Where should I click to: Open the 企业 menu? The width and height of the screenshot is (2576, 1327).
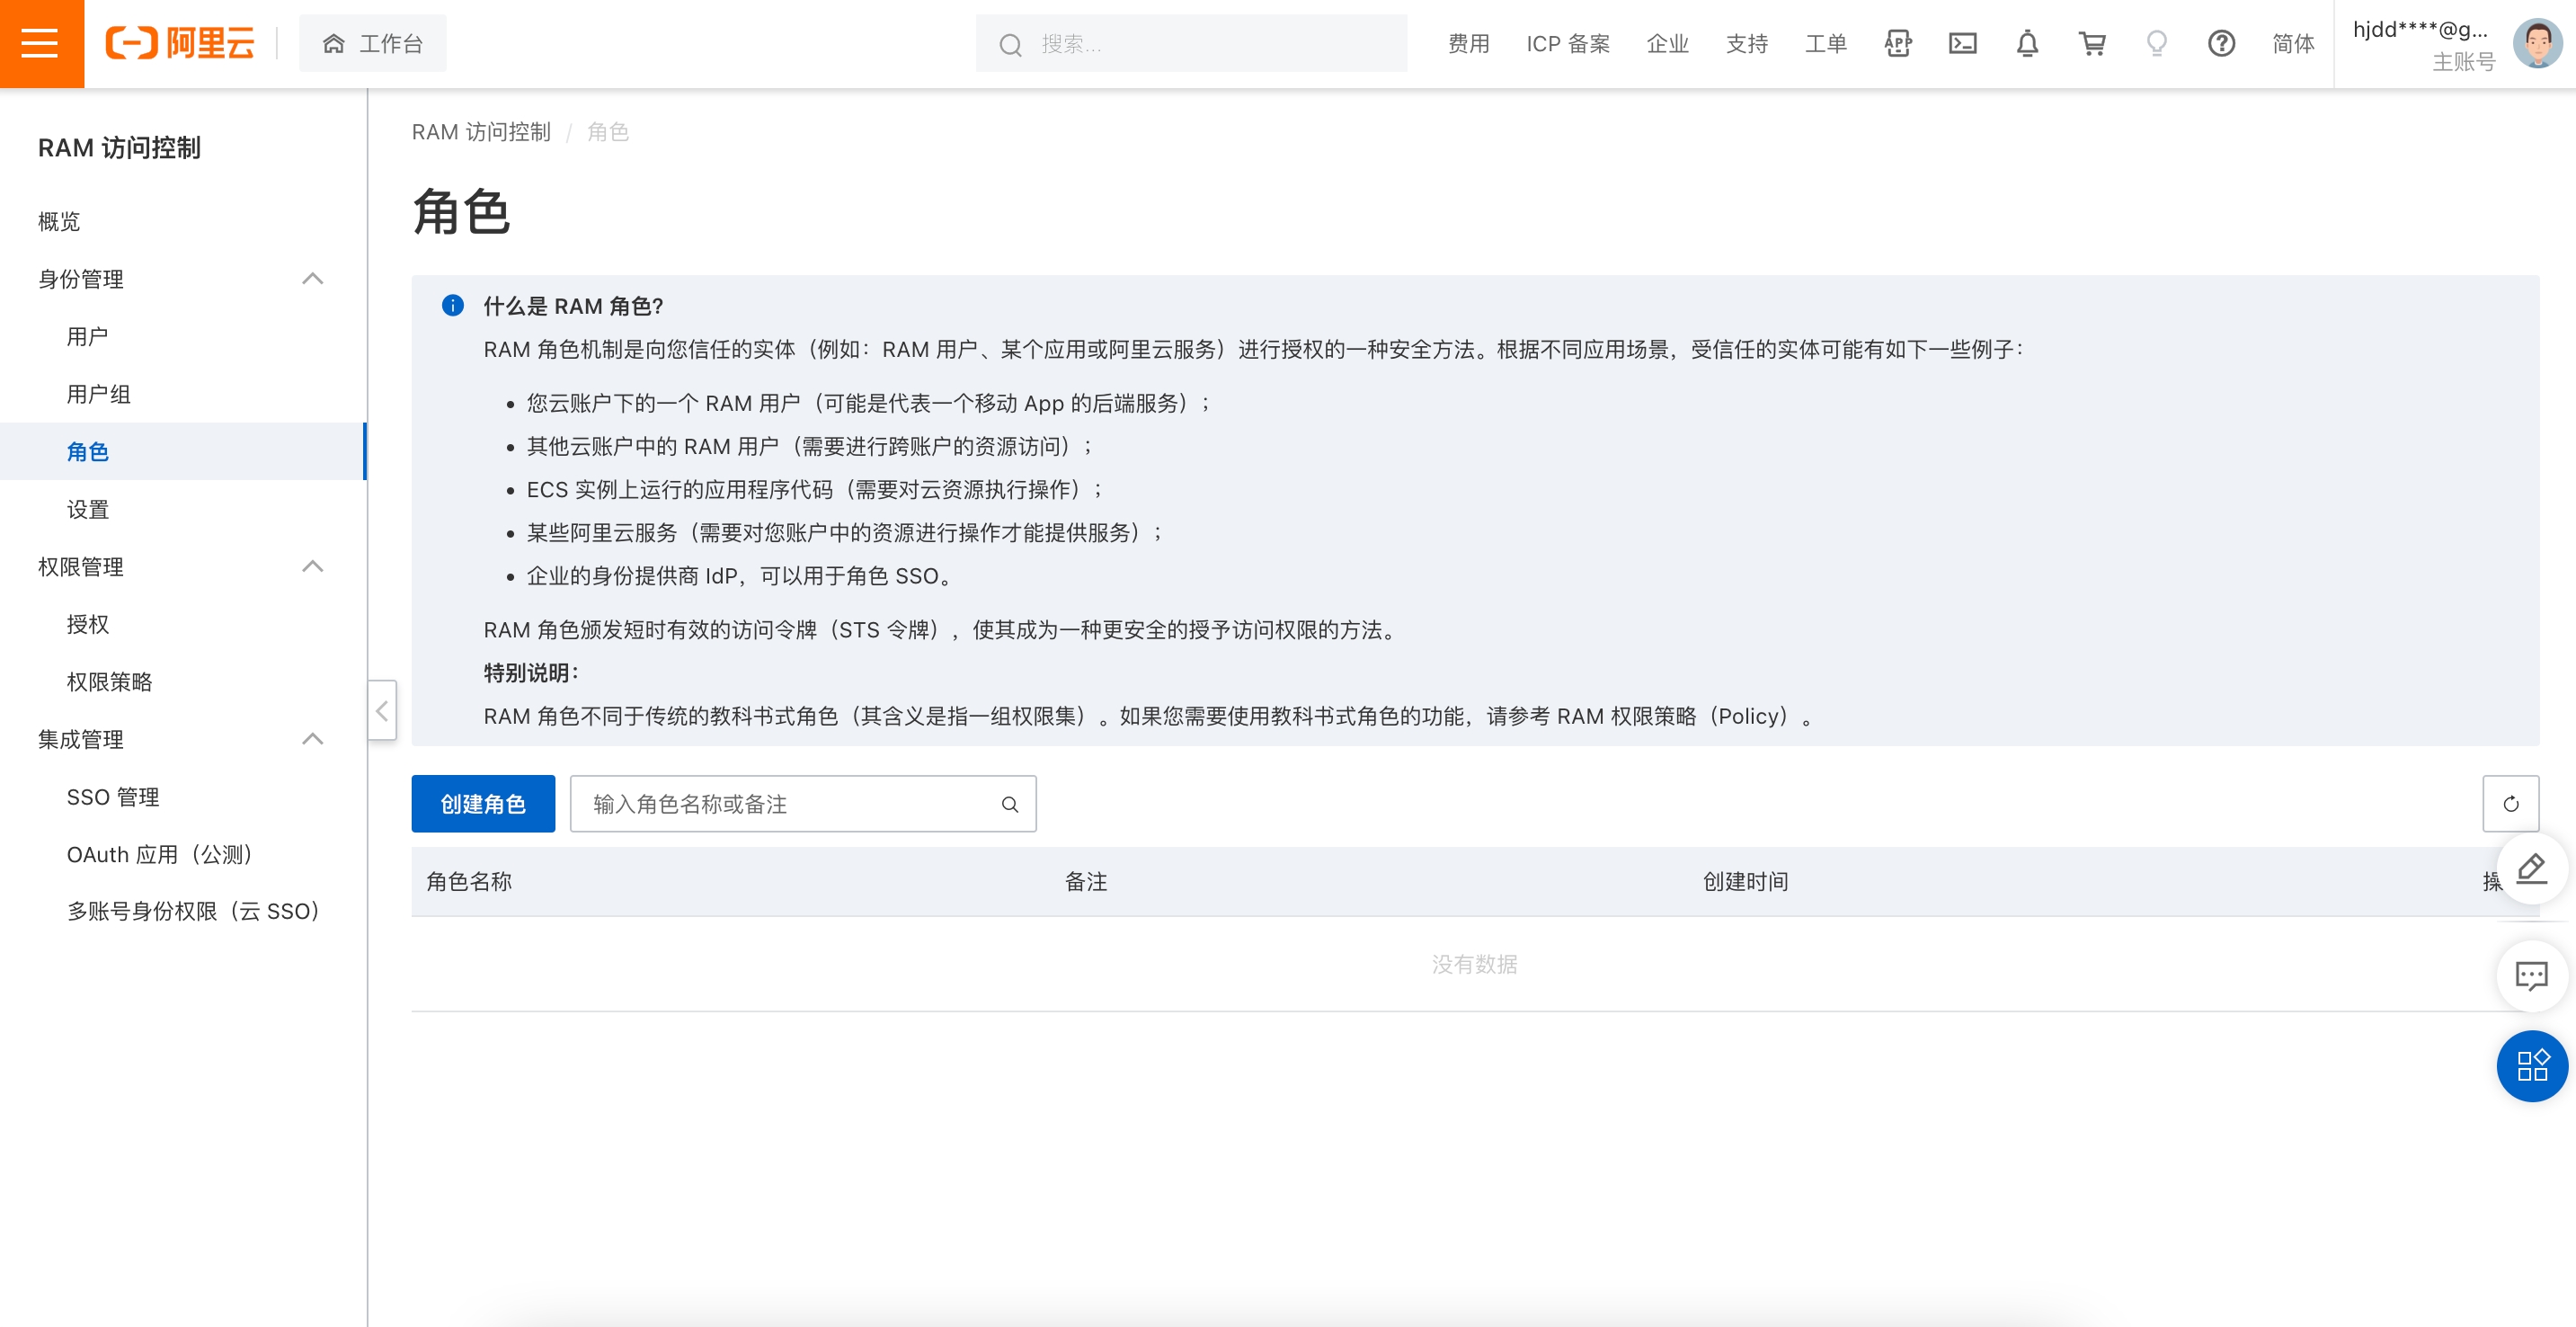tap(1667, 43)
